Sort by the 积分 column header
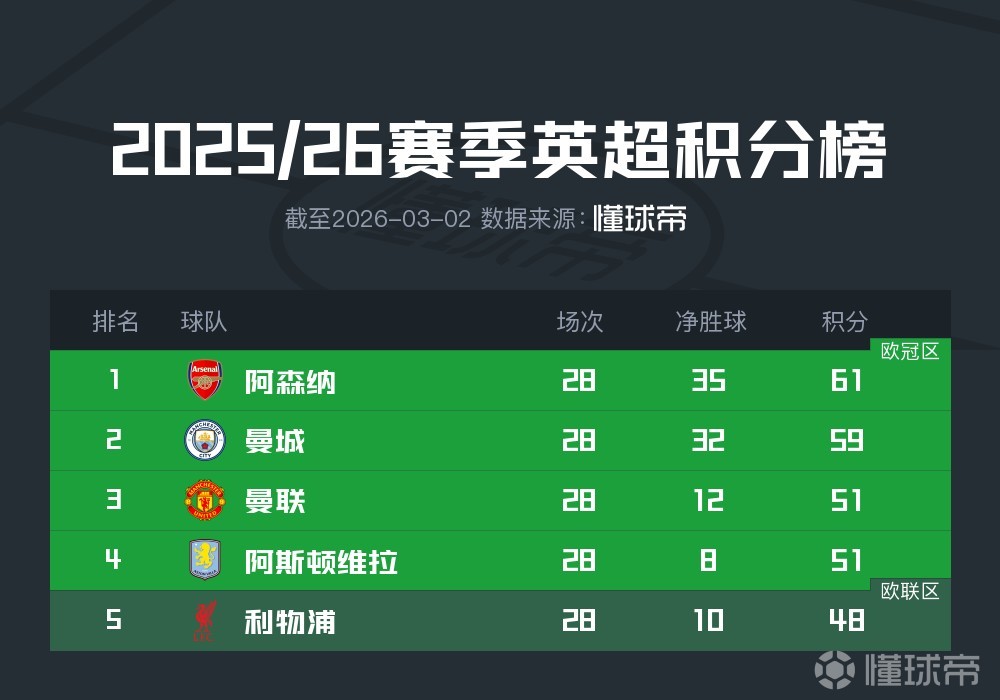Viewport: 1000px width, 700px height. (845, 321)
